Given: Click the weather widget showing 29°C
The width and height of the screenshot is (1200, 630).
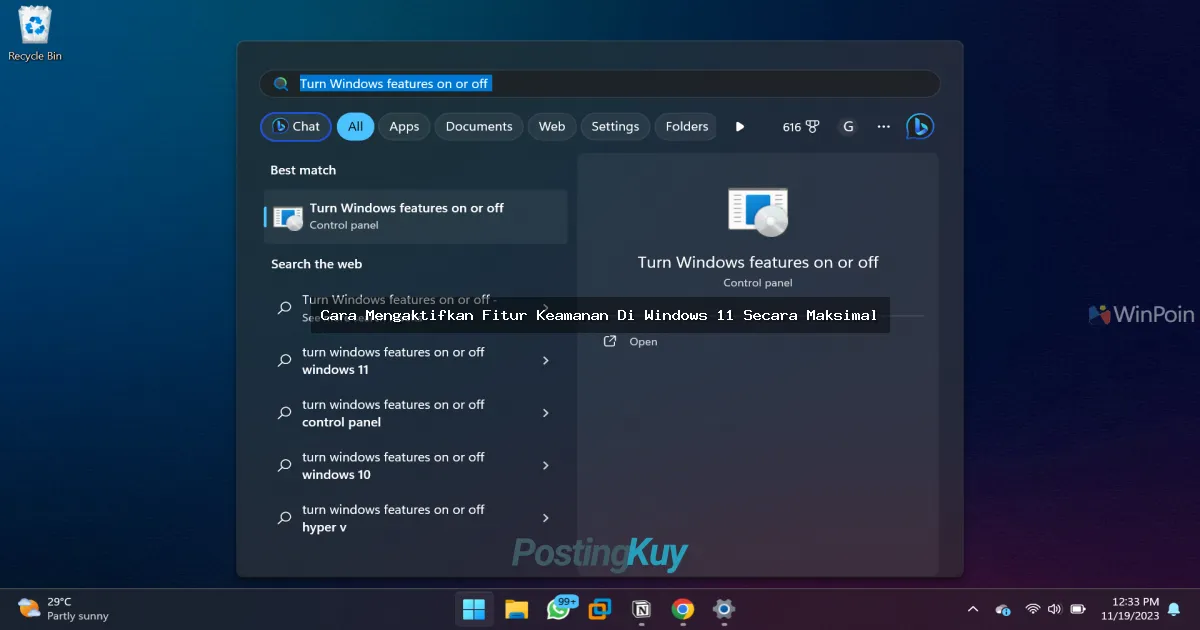Looking at the screenshot, I should point(63,609).
